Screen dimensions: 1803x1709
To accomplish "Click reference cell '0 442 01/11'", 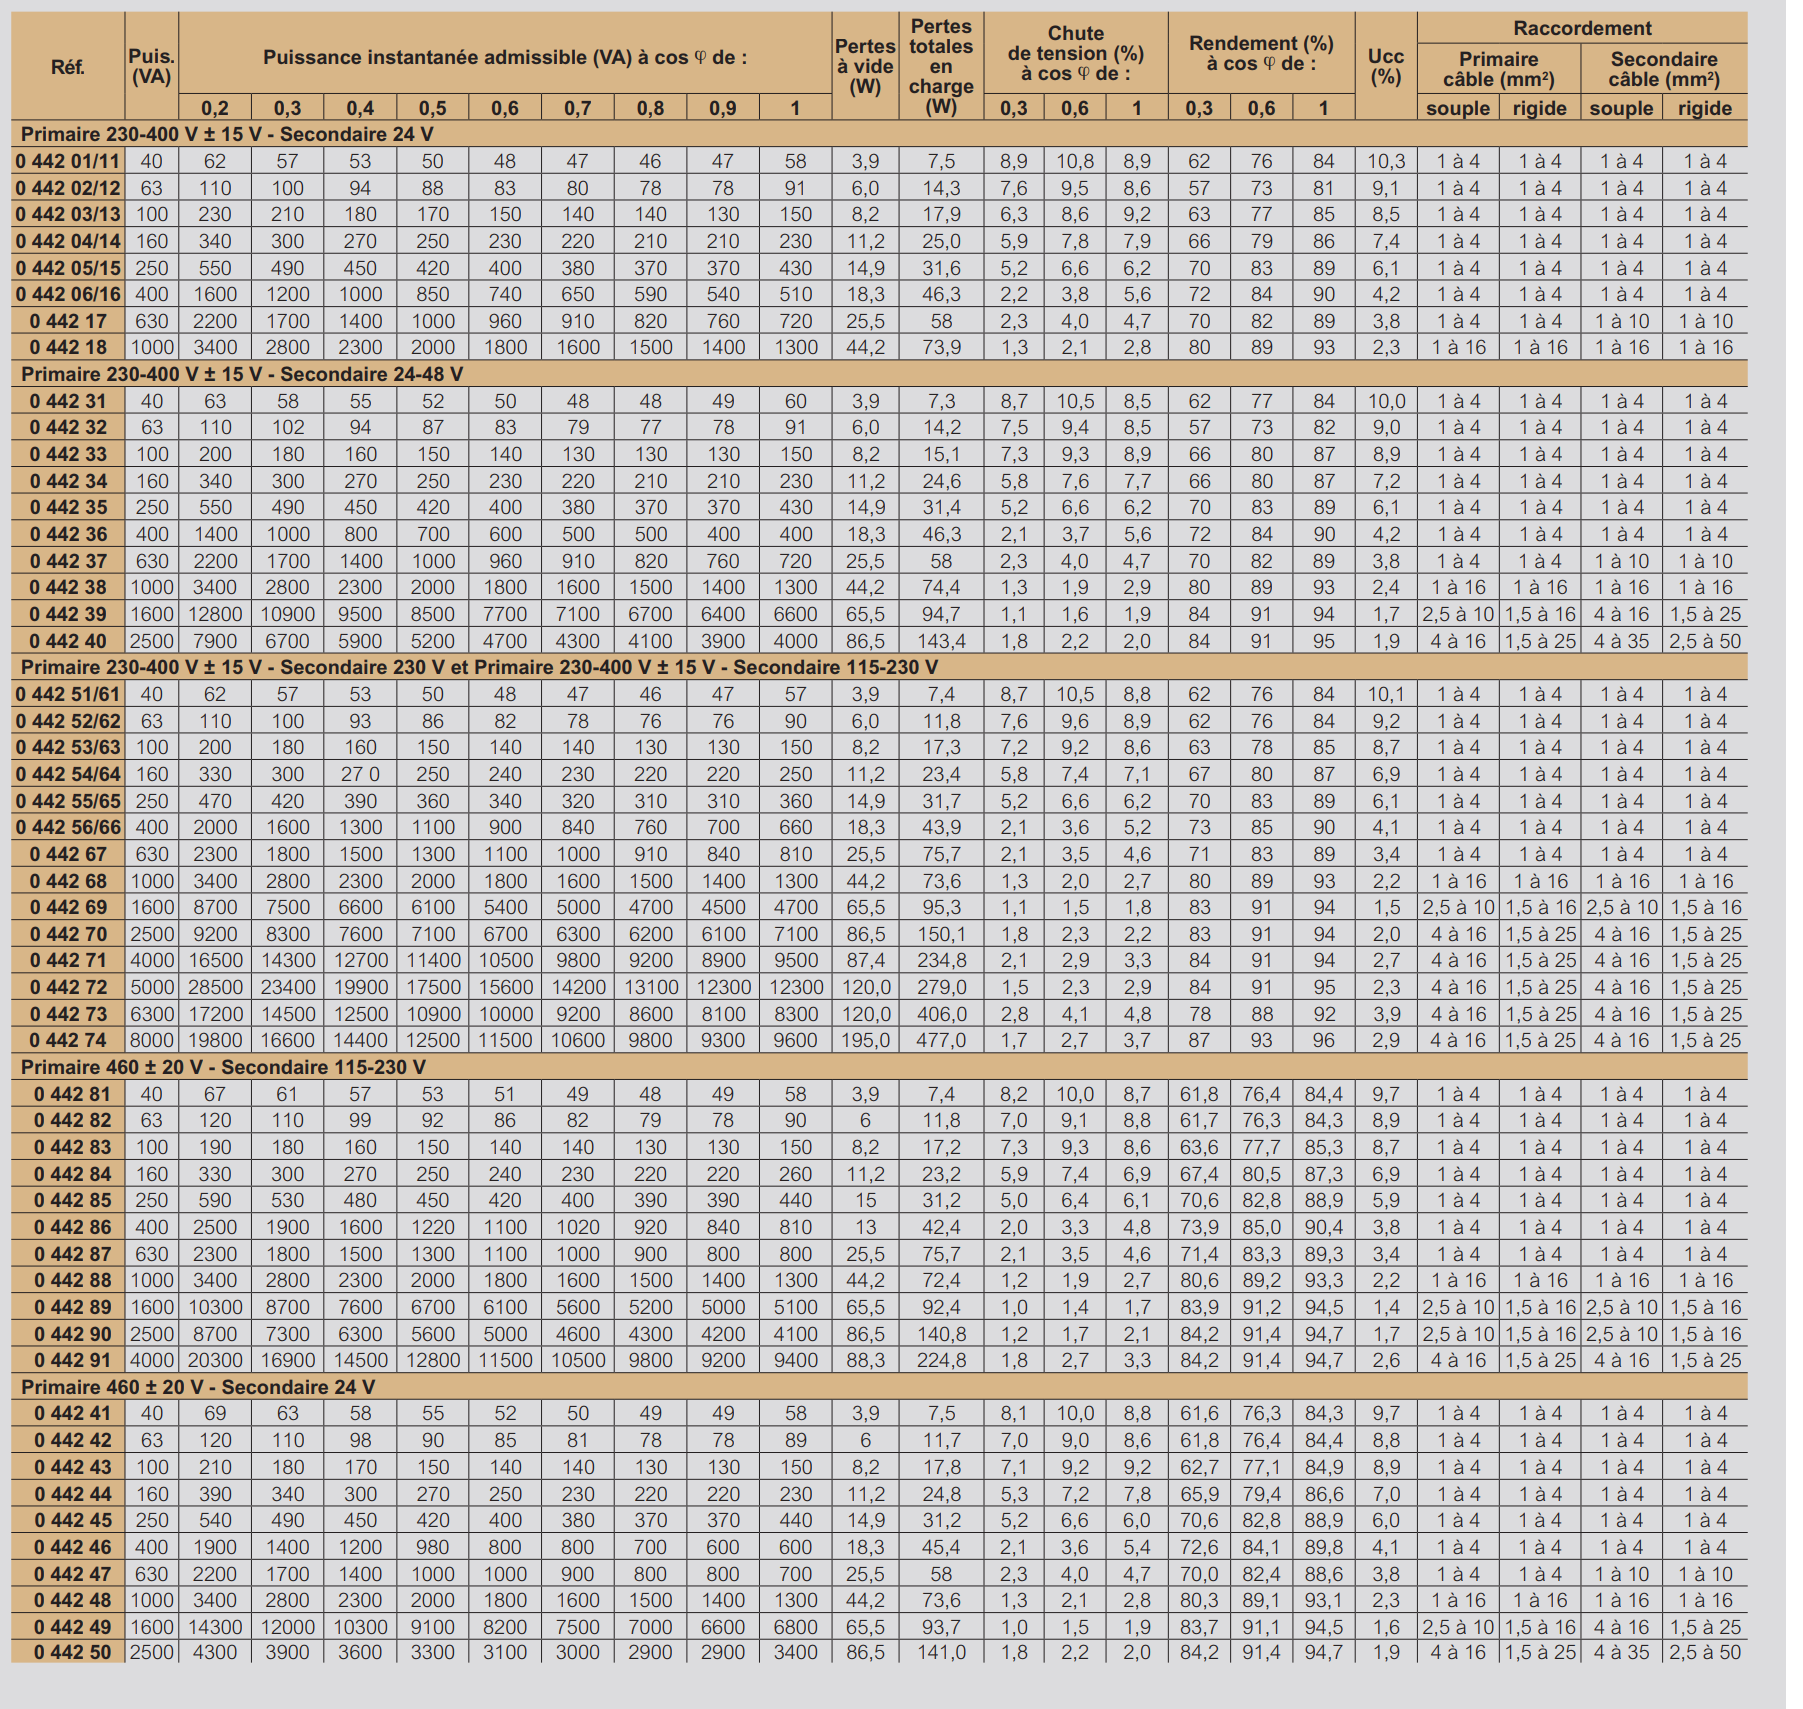I will pos(68,161).
